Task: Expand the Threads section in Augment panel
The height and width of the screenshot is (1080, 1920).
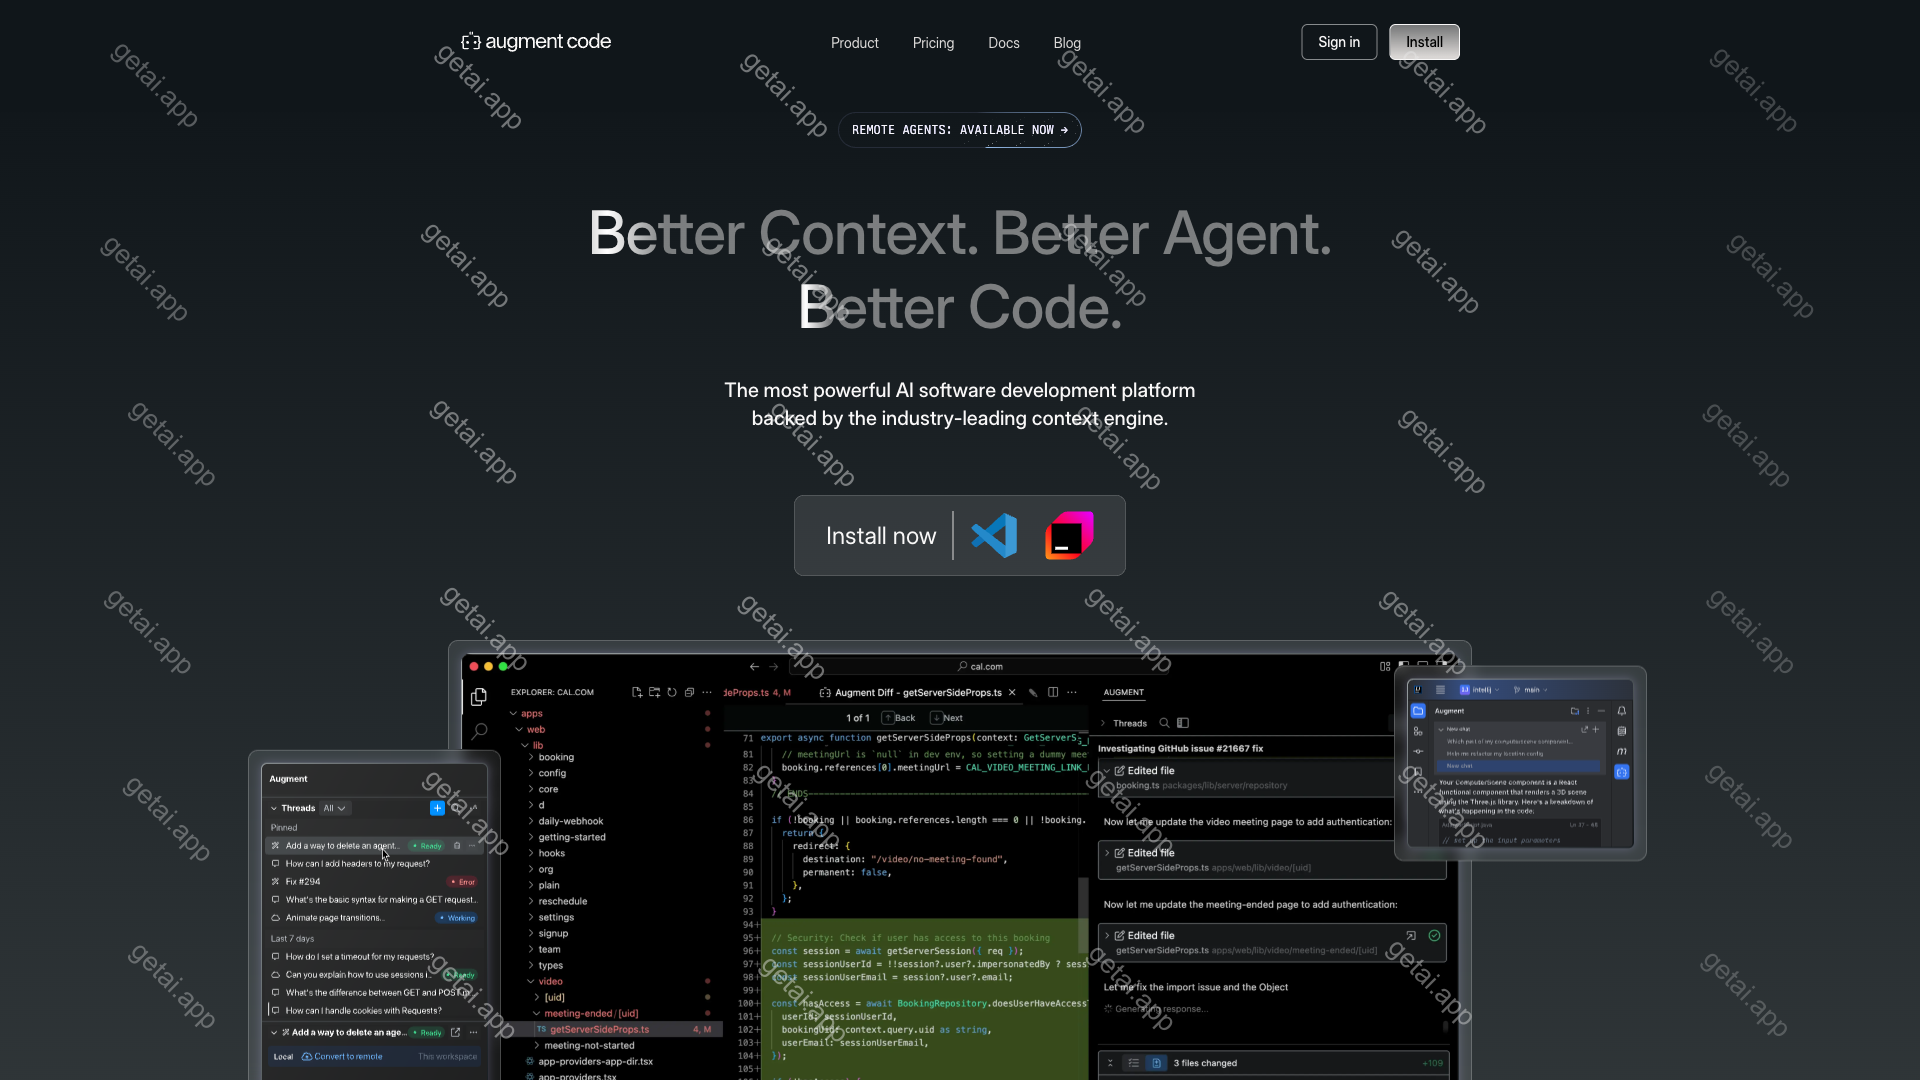Action: [x=1104, y=723]
